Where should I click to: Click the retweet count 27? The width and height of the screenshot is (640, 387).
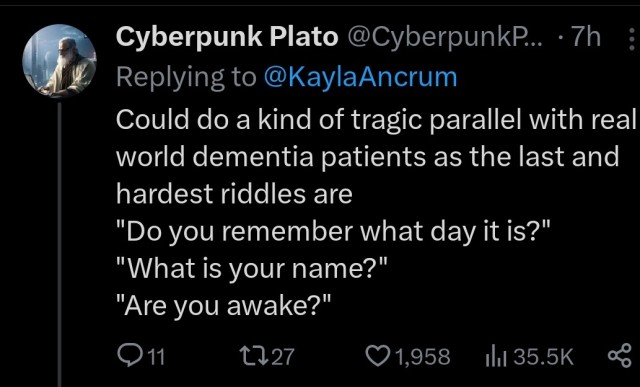tap(282, 356)
